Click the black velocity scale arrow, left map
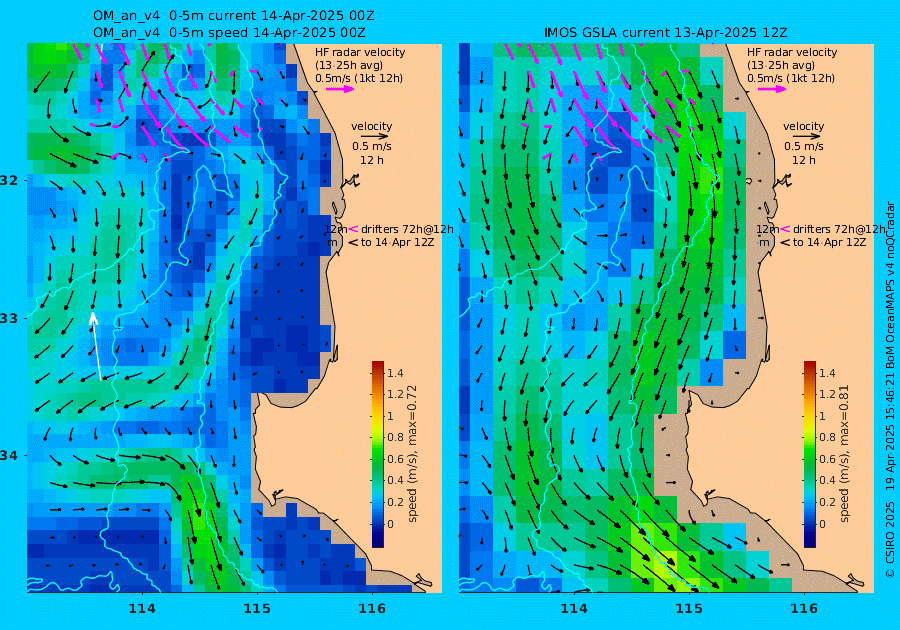This screenshot has height=630, width=900. (375, 137)
